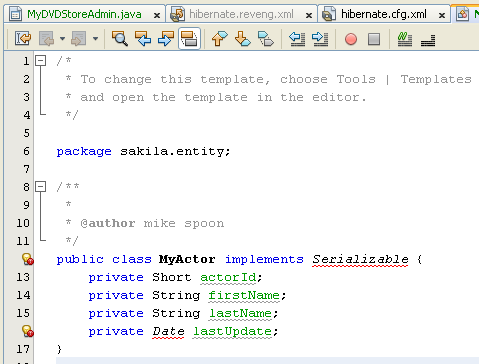Click the 'actorId' field name
479x364 pixels.
pos(228,277)
